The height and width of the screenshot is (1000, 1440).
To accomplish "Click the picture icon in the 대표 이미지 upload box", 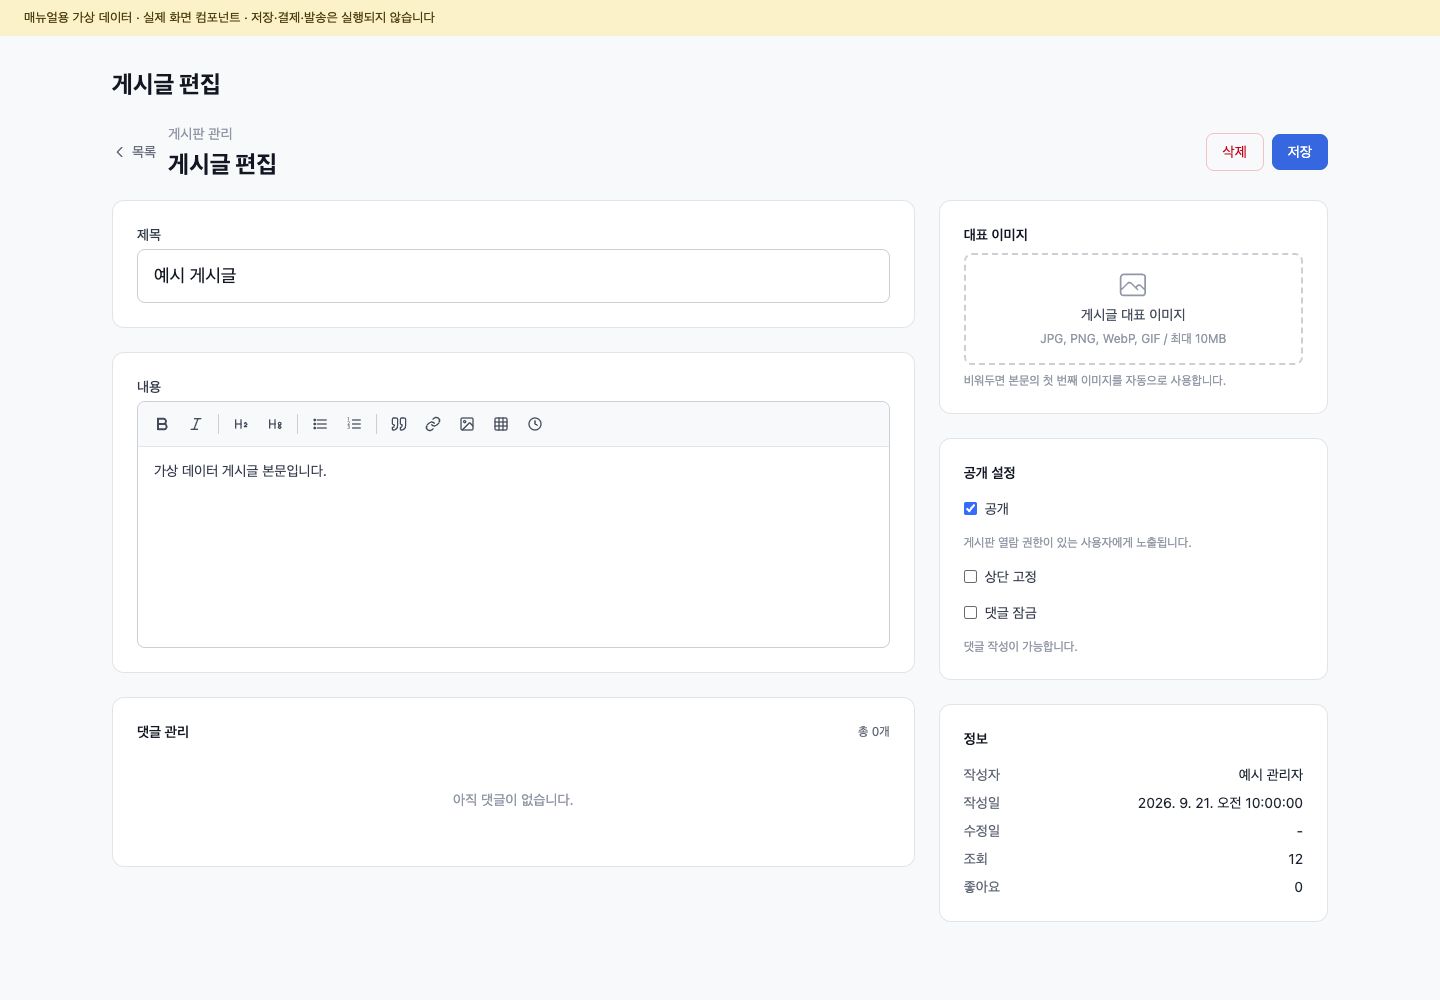I will click(x=1133, y=285).
